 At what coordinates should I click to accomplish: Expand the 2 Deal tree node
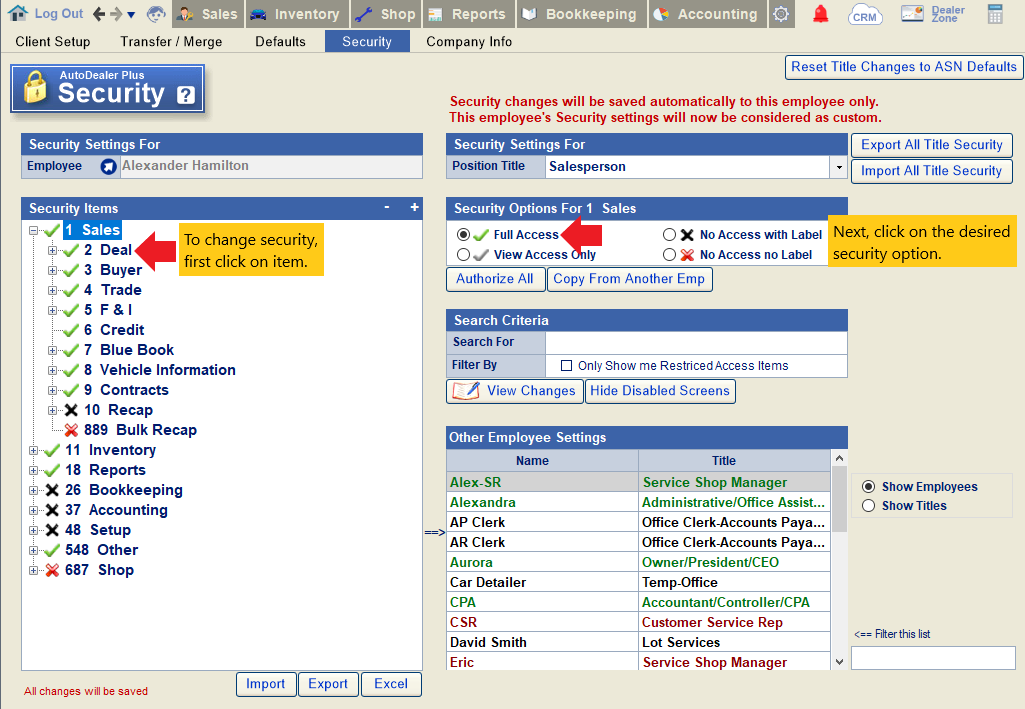52,250
